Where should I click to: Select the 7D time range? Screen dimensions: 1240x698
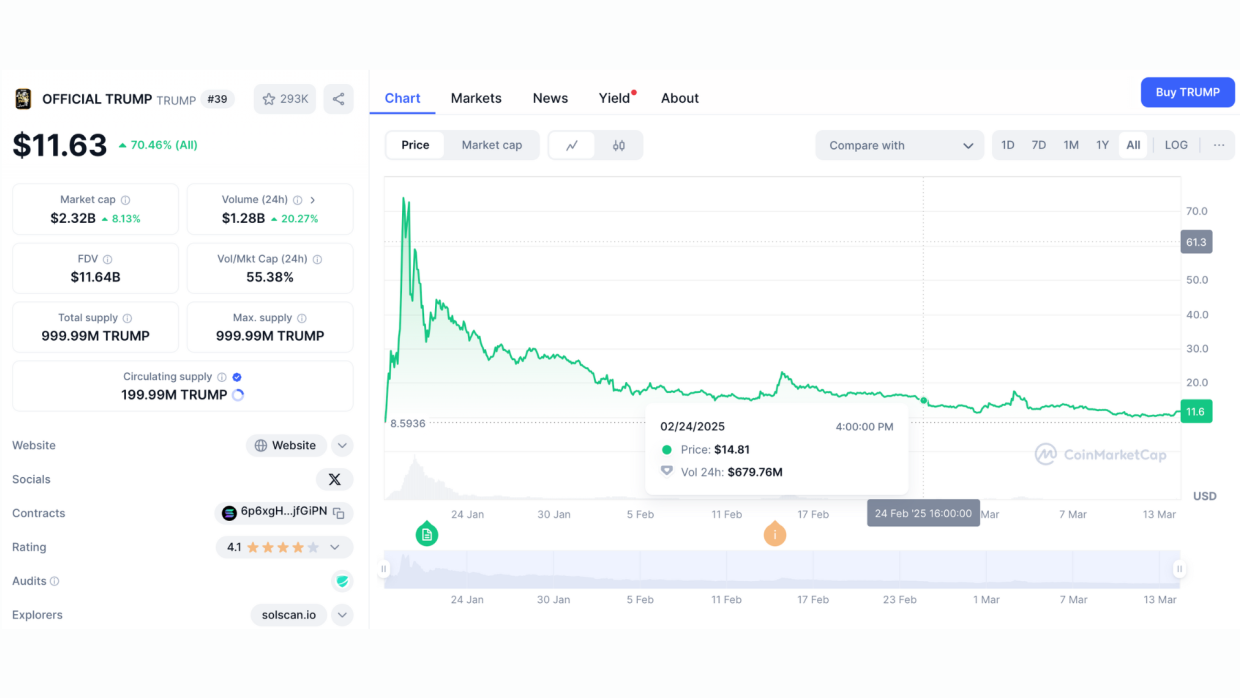[x=1039, y=145]
